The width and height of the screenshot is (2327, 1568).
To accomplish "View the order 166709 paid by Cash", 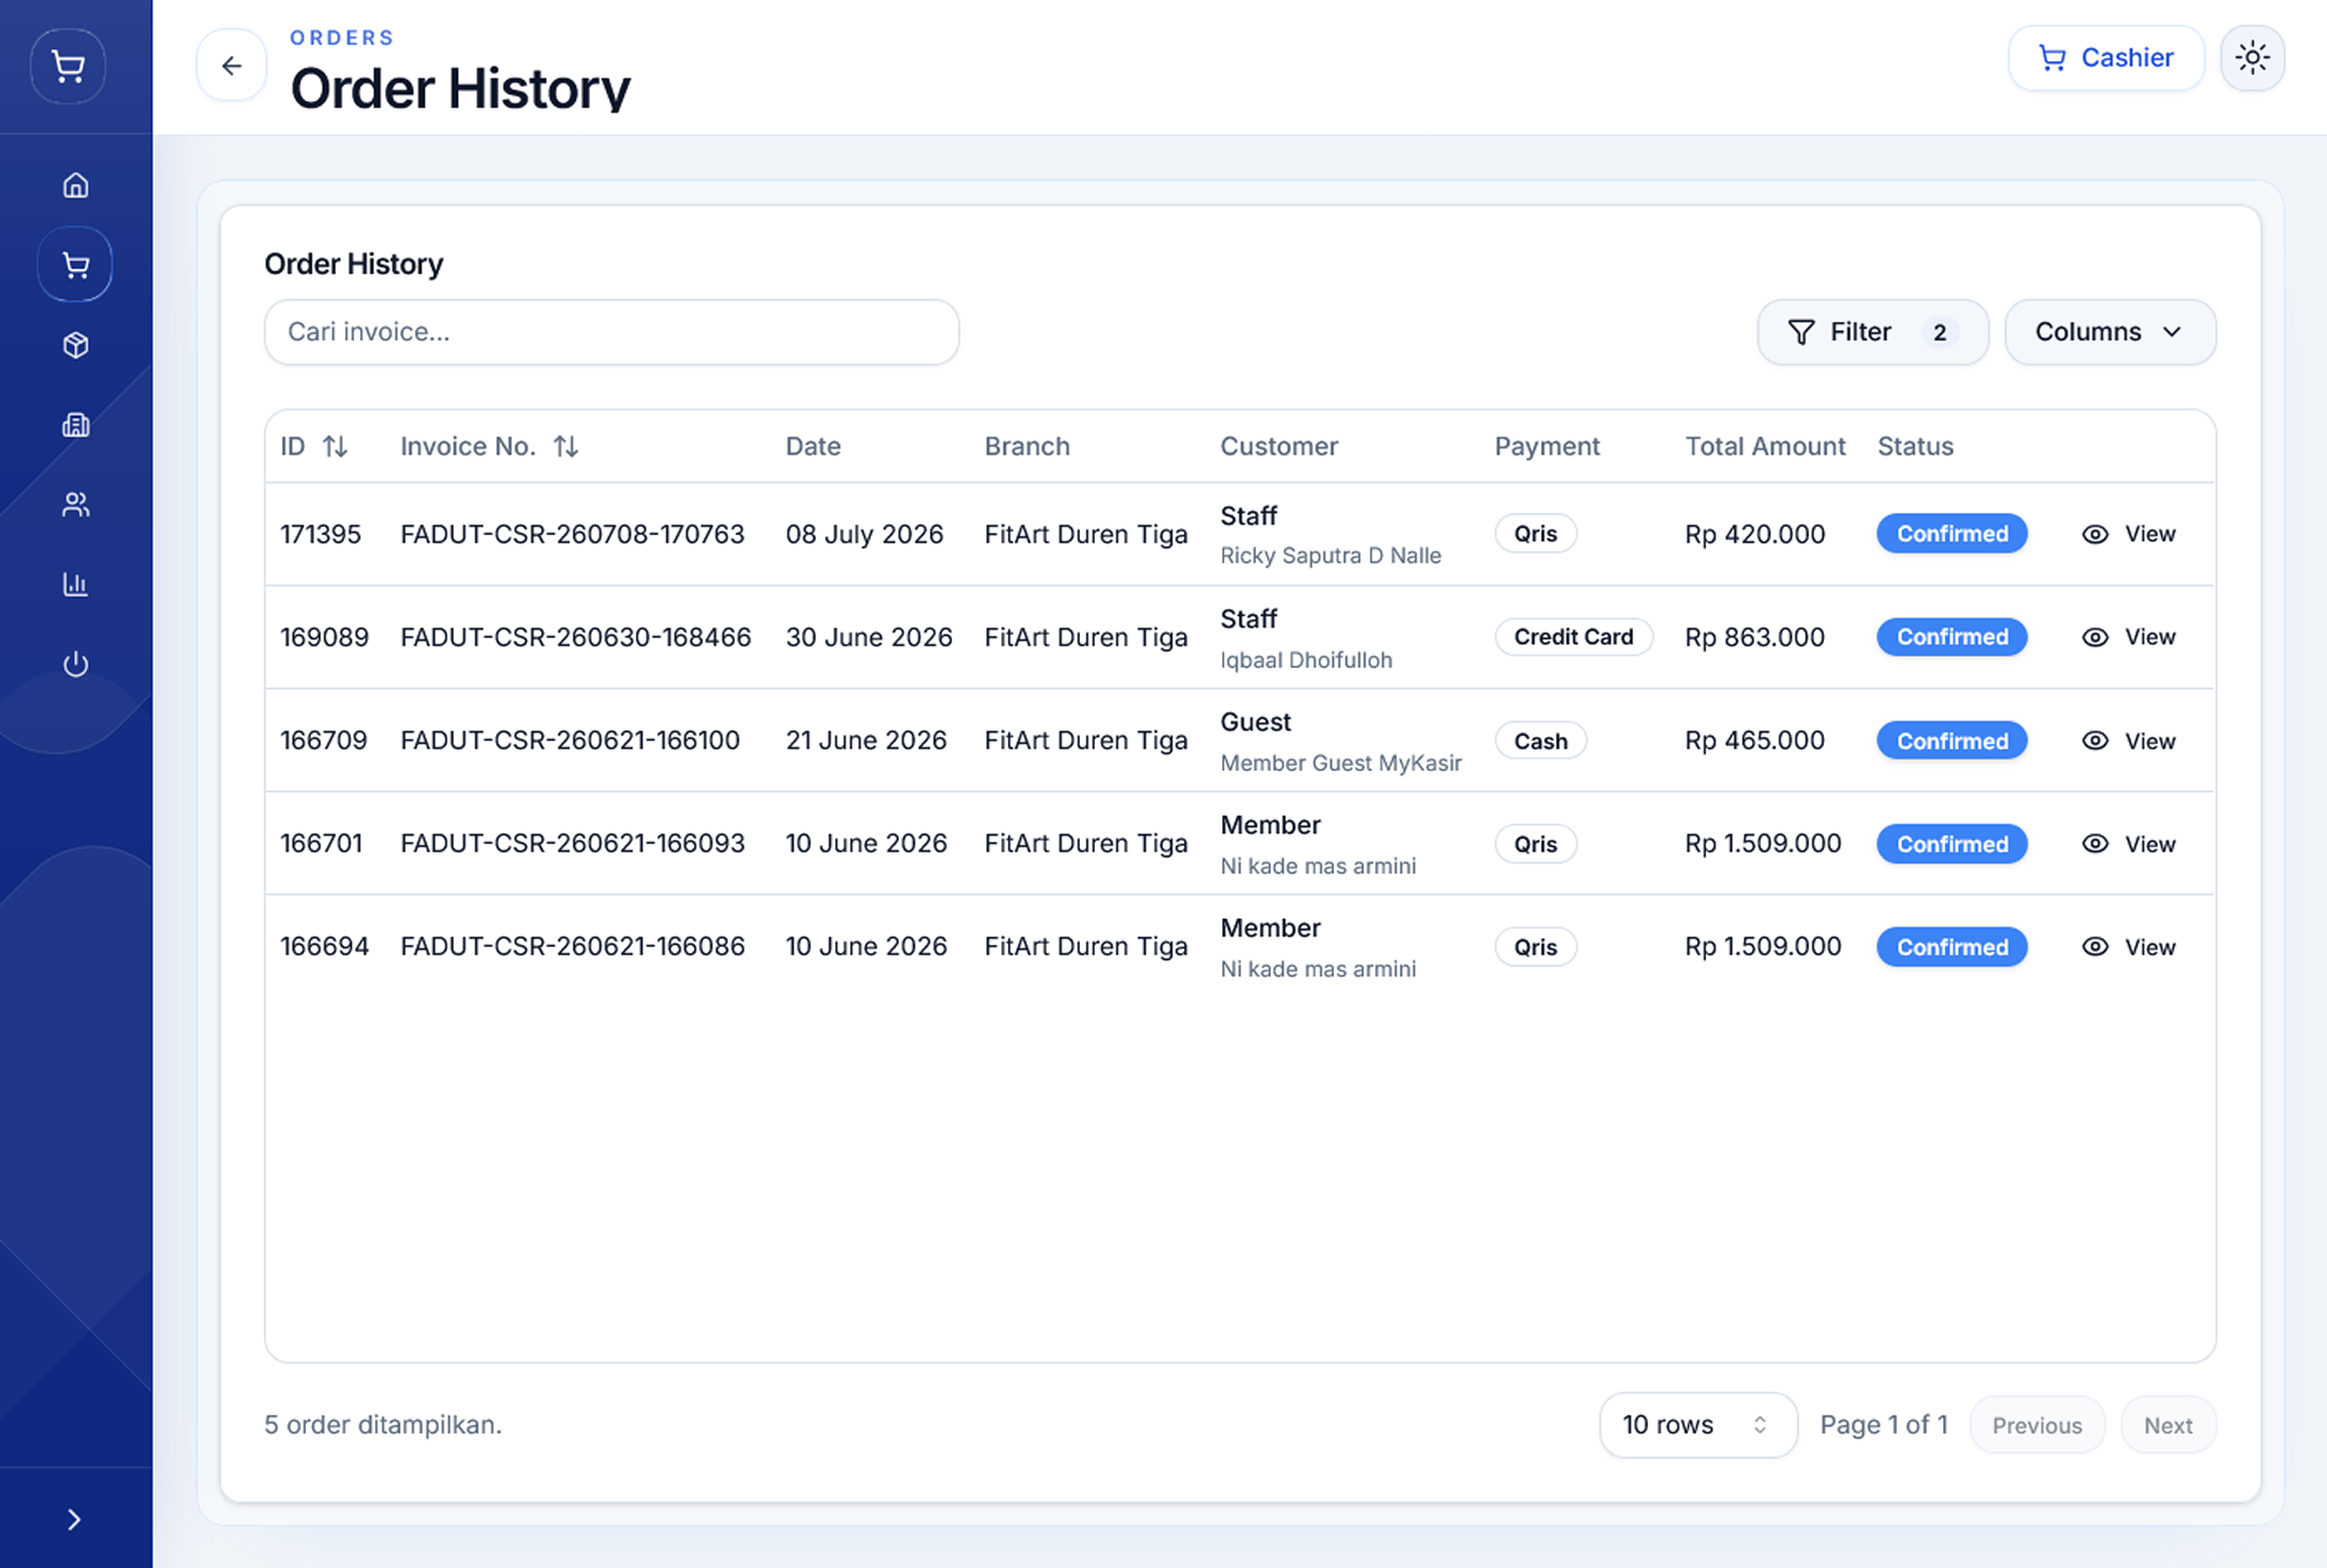I will 2128,741.
